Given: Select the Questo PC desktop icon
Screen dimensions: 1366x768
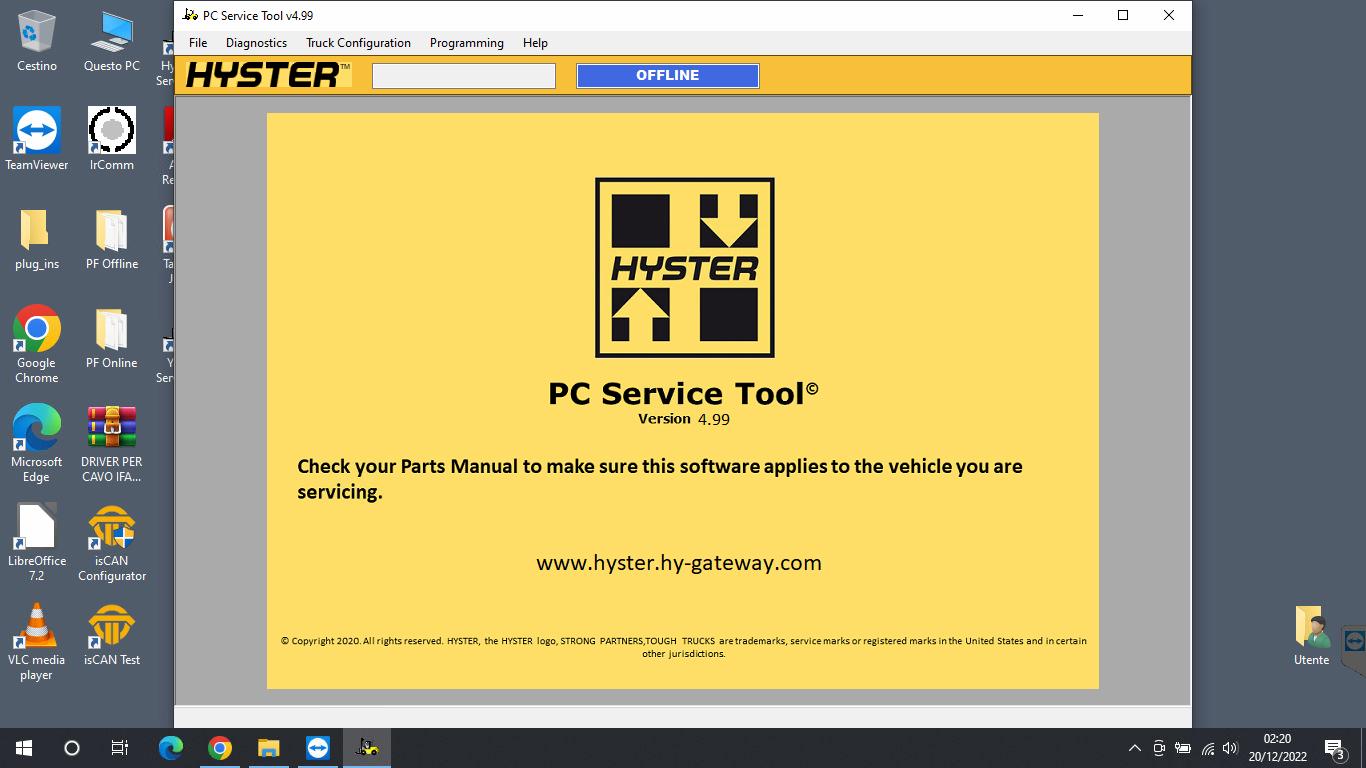Looking at the screenshot, I should 112,41.
